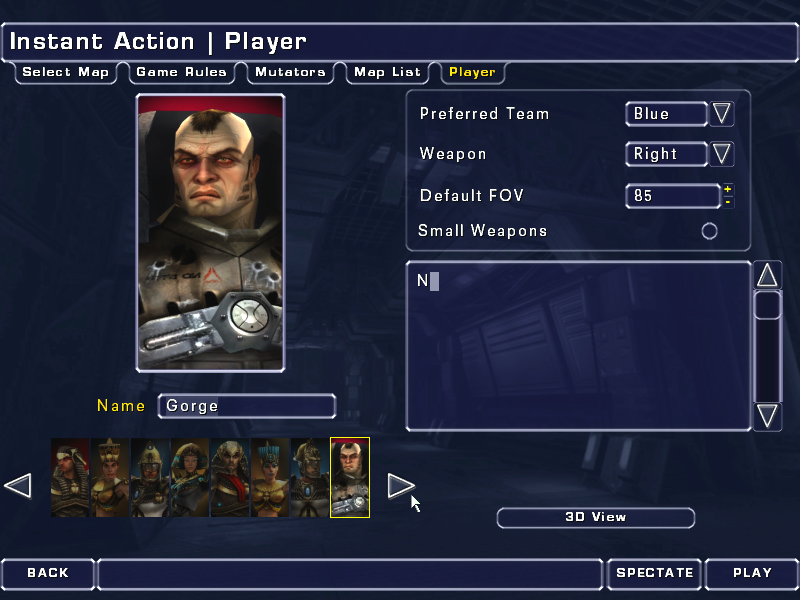Switch to the Game Rules tab
The image size is (800, 600).
pyautogui.click(x=182, y=72)
